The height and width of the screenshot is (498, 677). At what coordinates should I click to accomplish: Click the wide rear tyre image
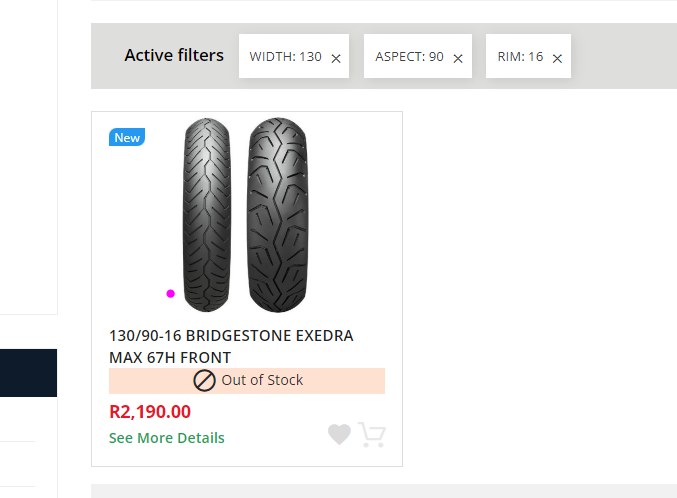tap(277, 215)
